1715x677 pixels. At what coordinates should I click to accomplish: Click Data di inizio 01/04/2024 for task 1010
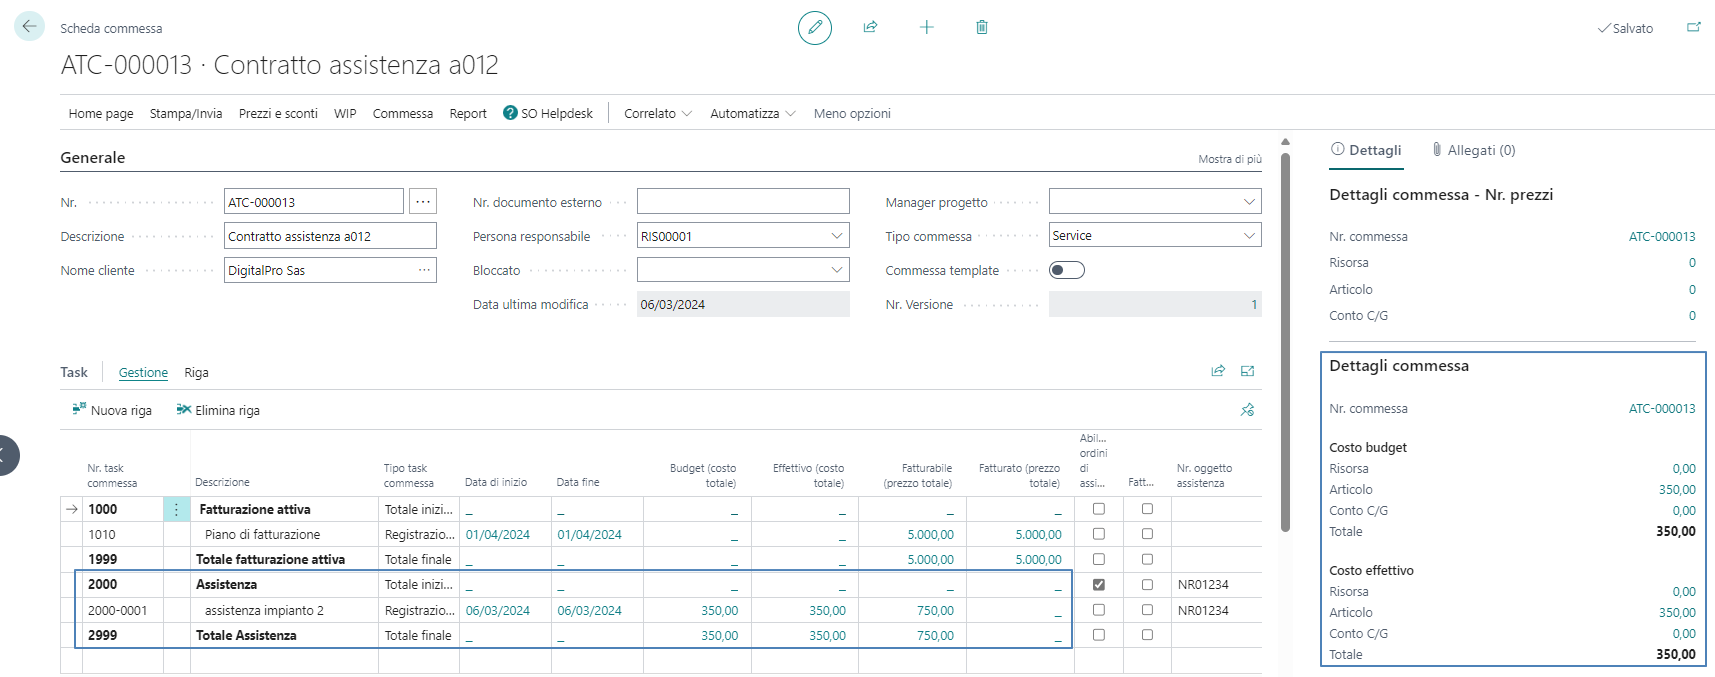point(497,534)
